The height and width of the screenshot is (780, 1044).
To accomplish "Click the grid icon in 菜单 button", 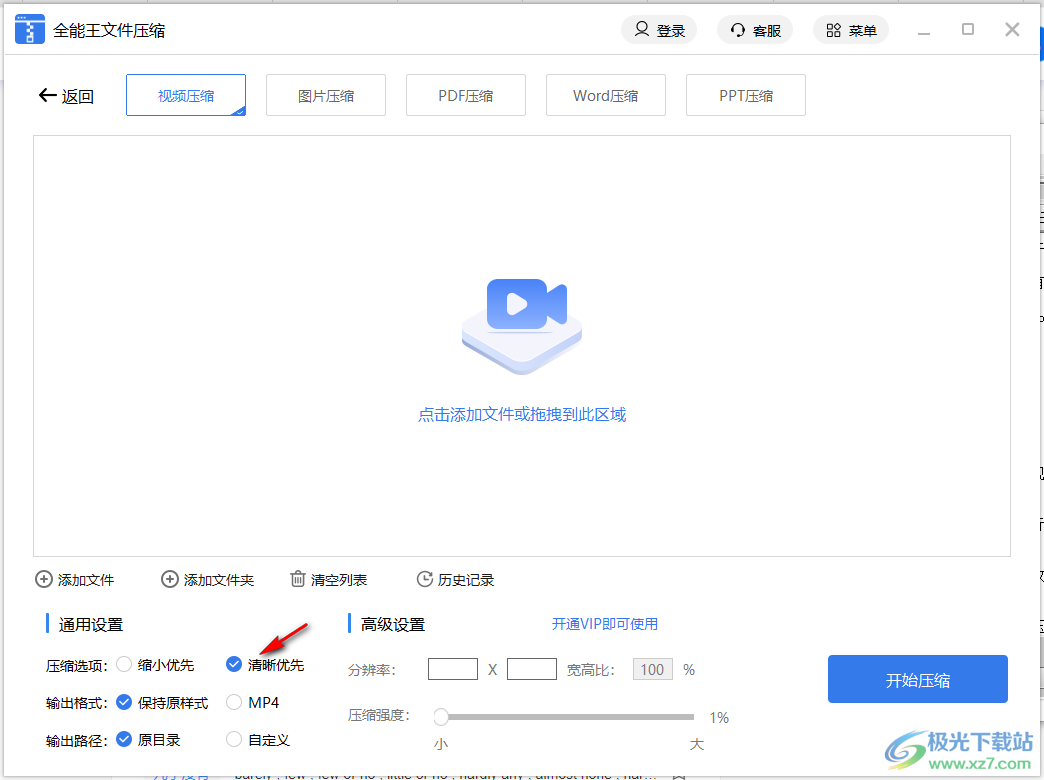I will pyautogui.click(x=834, y=30).
